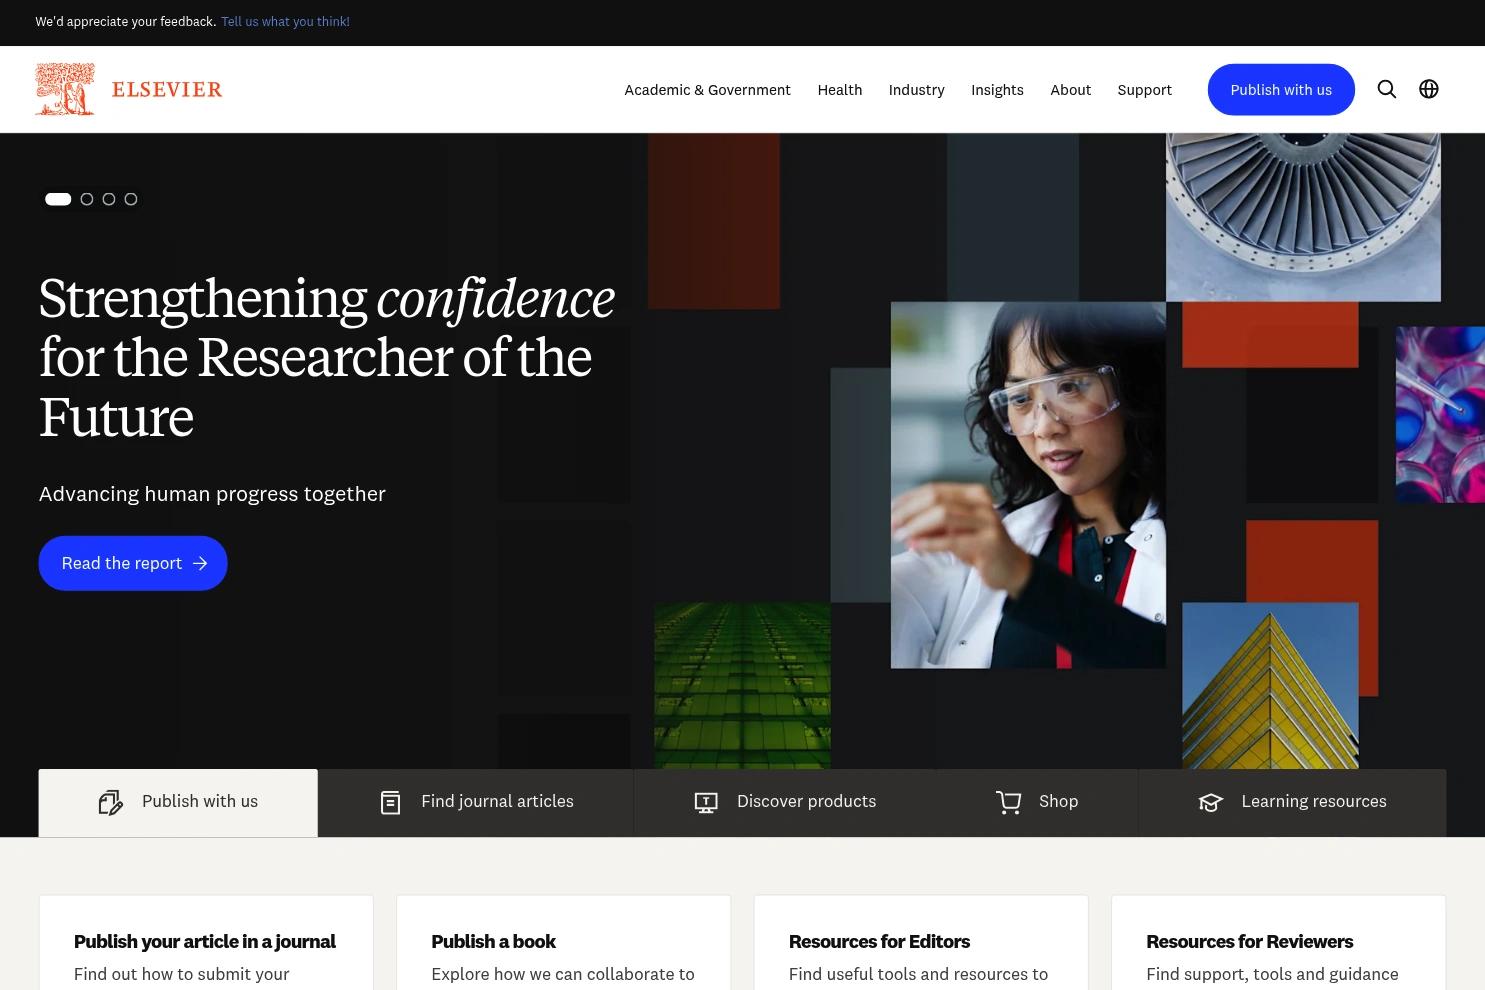The width and height of the screenshot is (1485, 990).
Task: Click the arrow in Read the report
Action: [x=200, y=563]
